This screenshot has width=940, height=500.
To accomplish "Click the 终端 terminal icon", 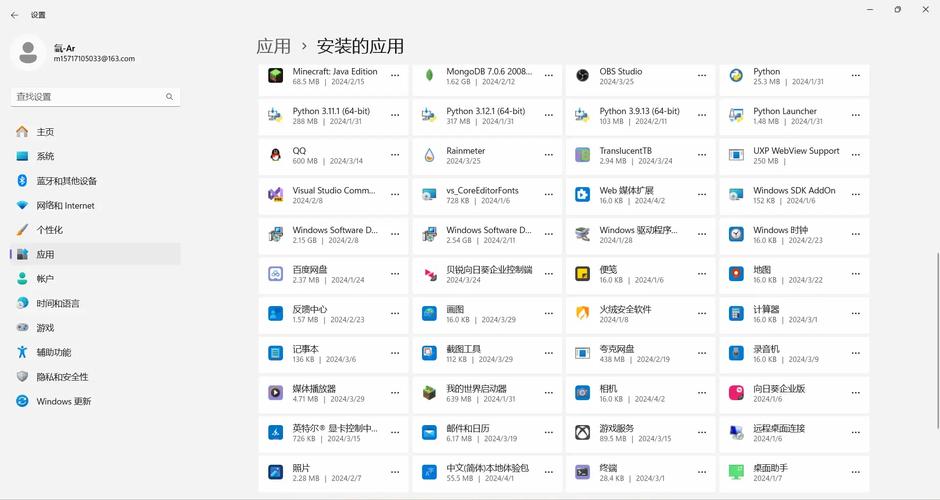I will tap(583, 472).
